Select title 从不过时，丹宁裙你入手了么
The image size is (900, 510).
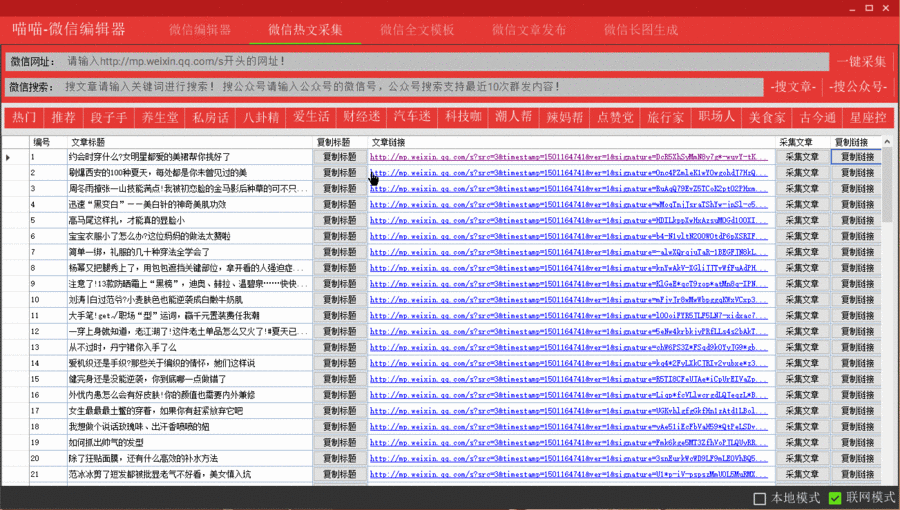tap(123, 347)
